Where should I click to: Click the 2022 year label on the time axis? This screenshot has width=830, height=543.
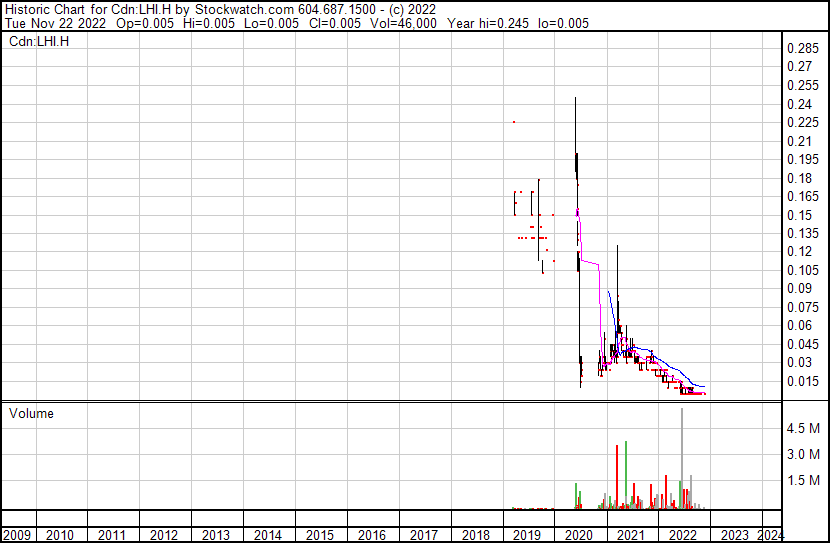(683, 535)
